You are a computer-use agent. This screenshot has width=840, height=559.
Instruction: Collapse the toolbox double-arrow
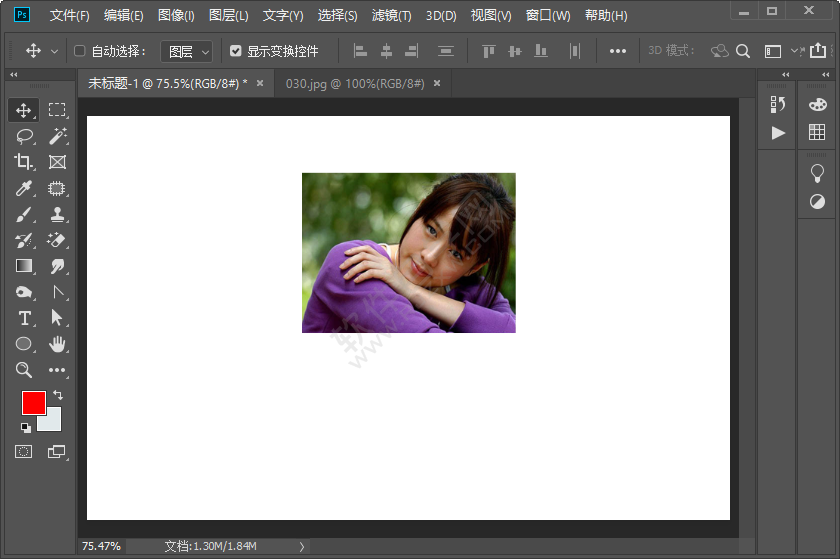click(x=13, y=74)
